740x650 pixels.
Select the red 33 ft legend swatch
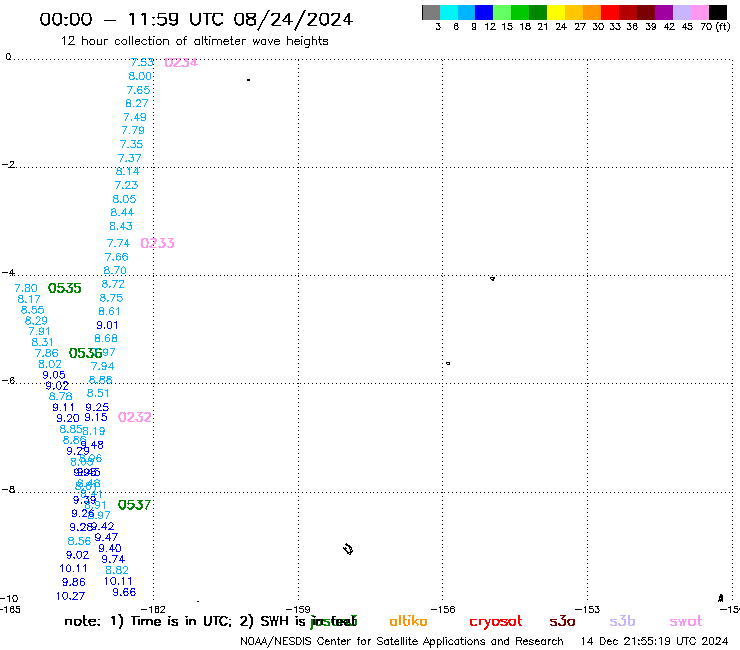click(x=610, y=12)
